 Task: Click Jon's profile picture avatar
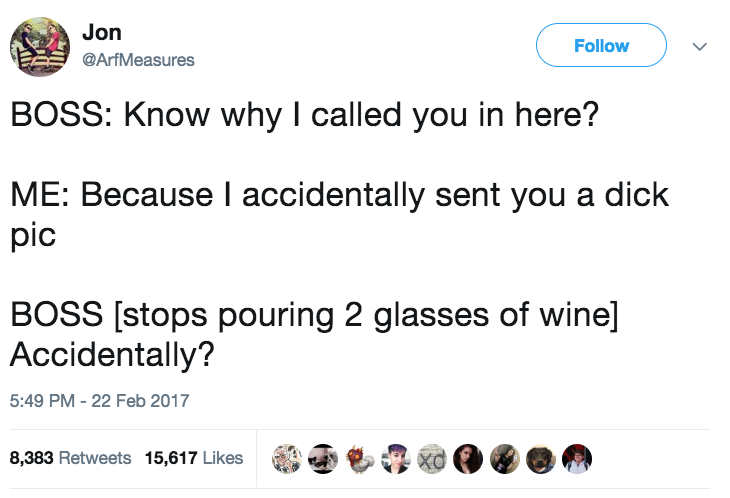click(39, 46)
